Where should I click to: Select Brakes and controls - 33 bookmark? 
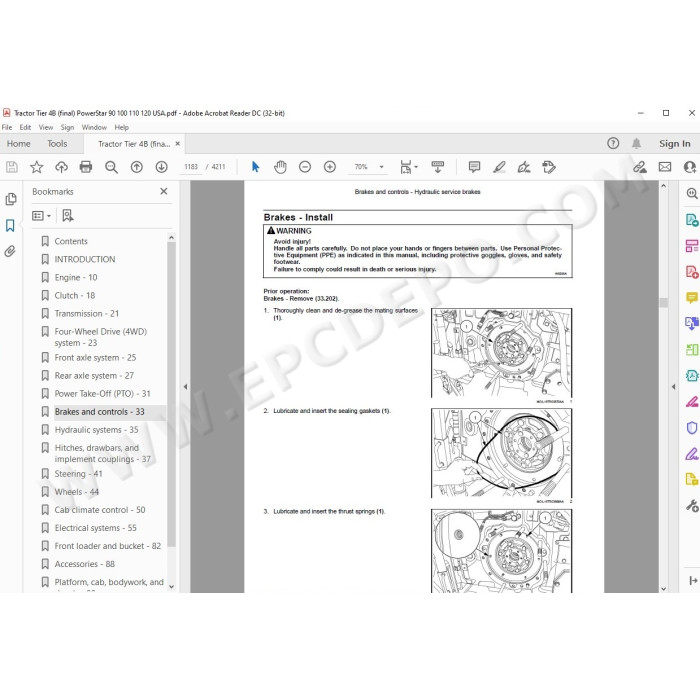pyautogui.click(x=101, y=412)
